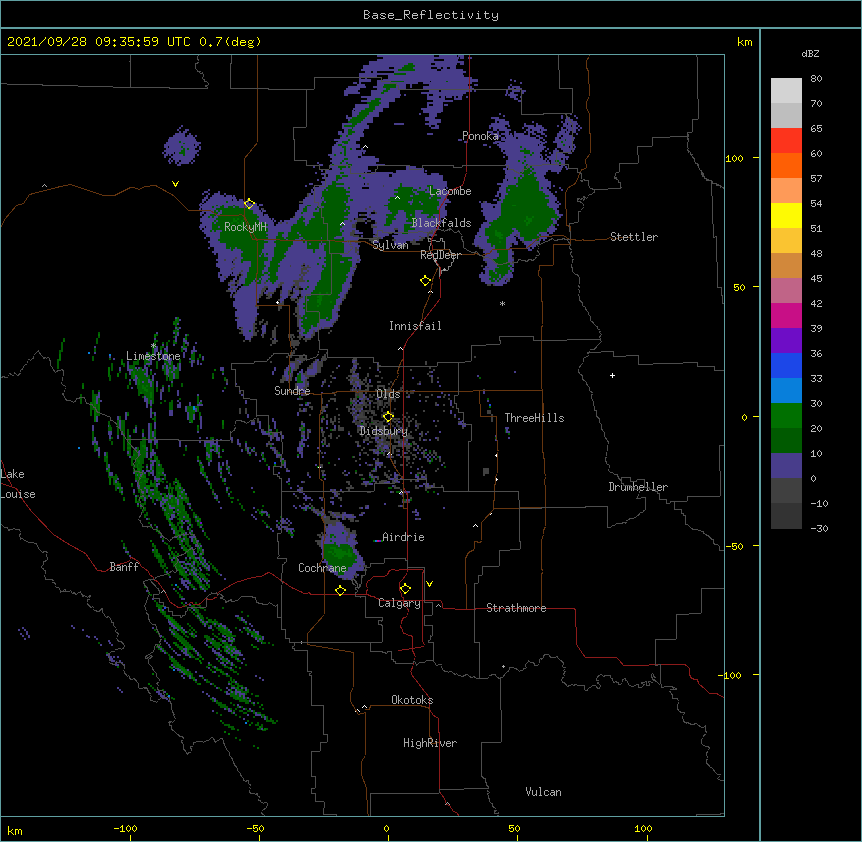Image resolution: width=862 pixels, height=842 pixels.
Task: Click the isolated purple echo west of Ponoka
Action: [x=182, y=146]
